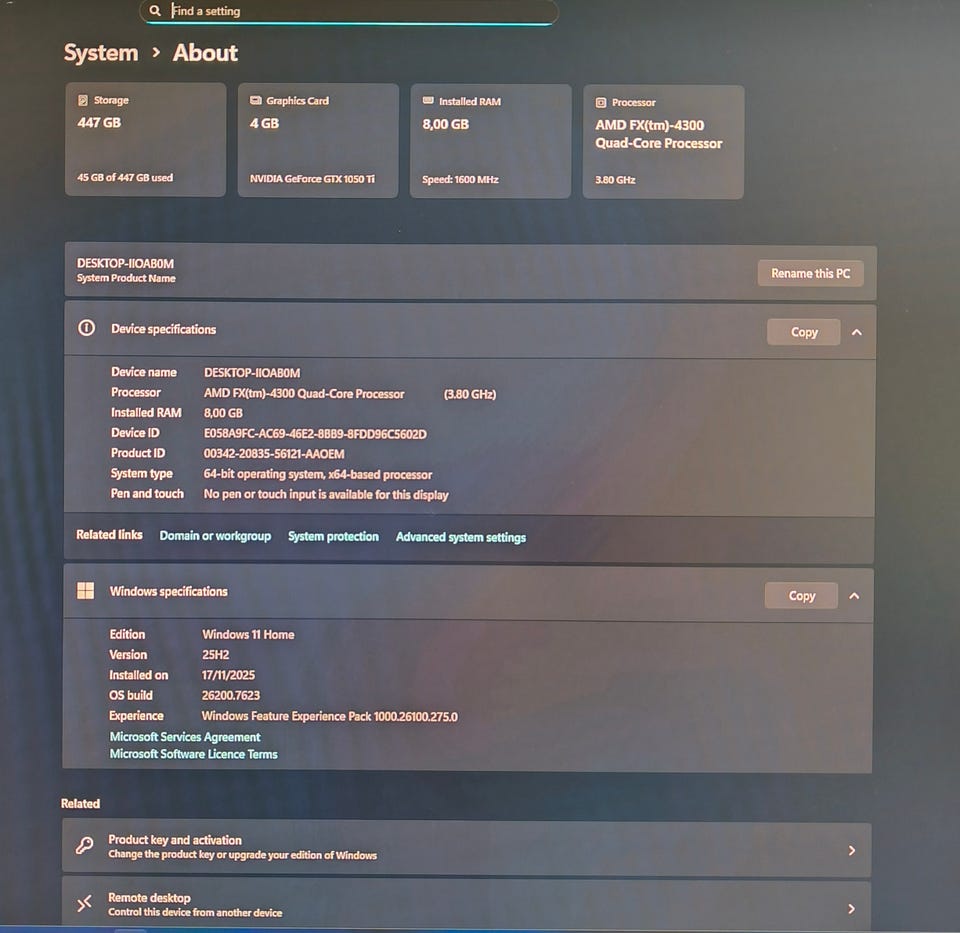Click the Remote desktop icon
This screenshot has height=933, width=960.
tap(84, 903)
